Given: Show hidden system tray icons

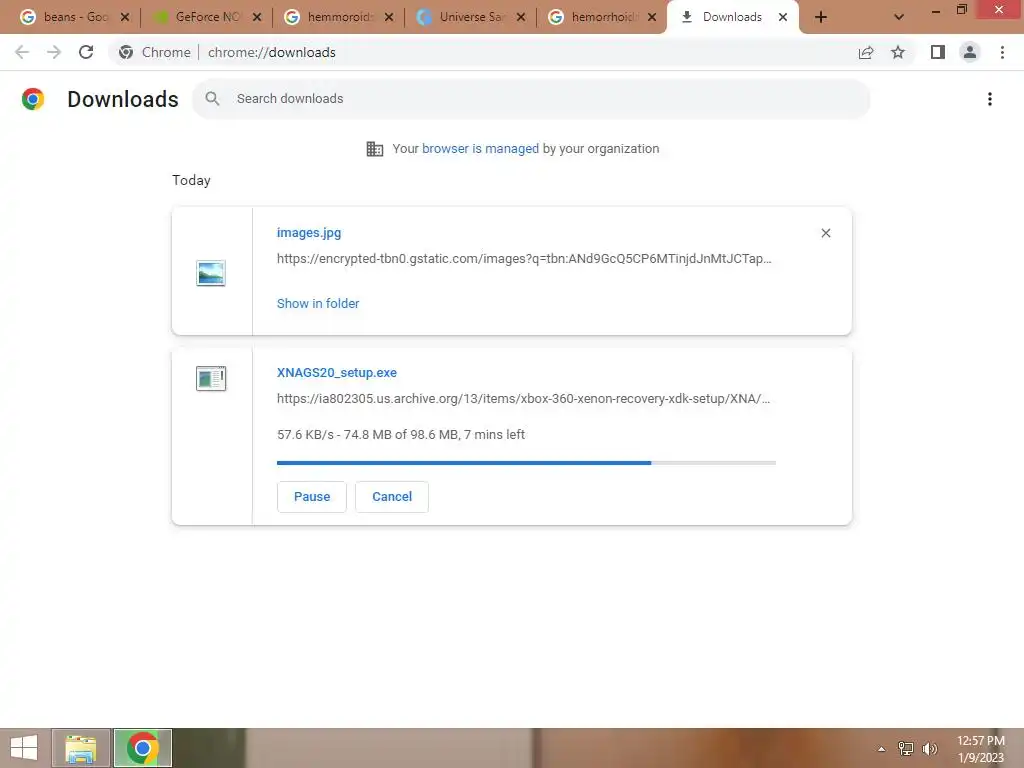Looking at the screenshot, I should point(881,749).
